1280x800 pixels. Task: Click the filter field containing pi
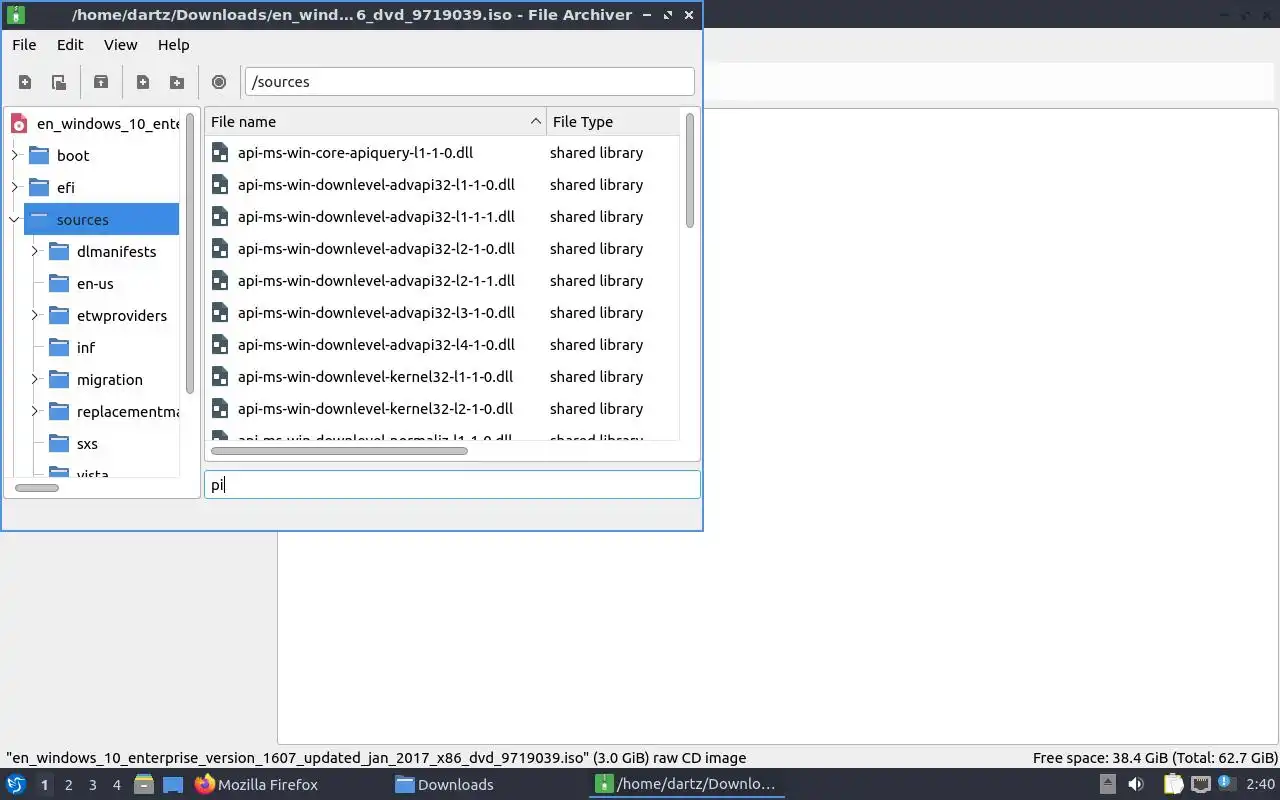point(452,485)
